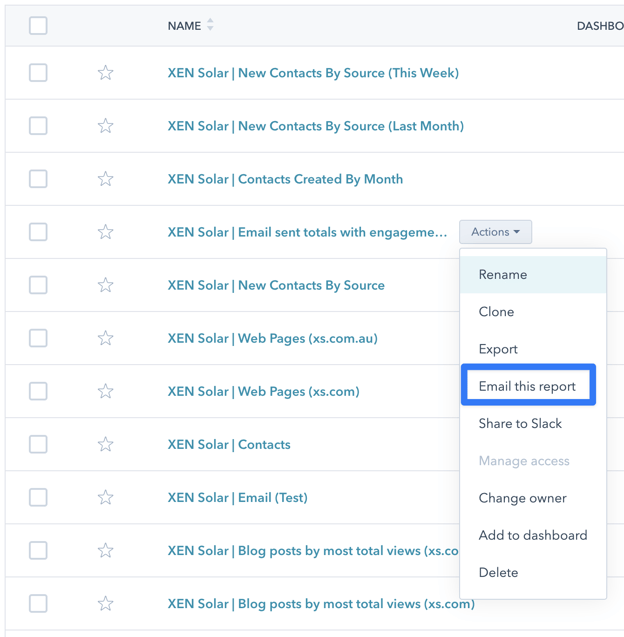Select checkbox for New Contacts By Source (Last Month)
Screen dimensions: 624x637
38,126
